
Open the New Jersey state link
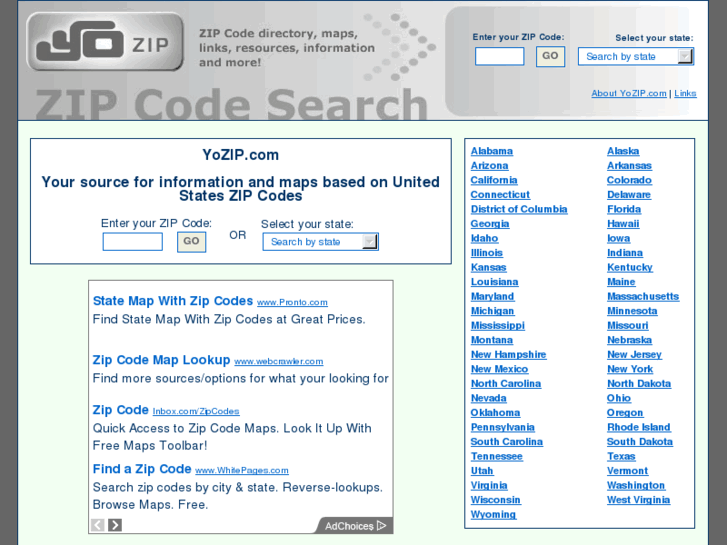(634, 354)
